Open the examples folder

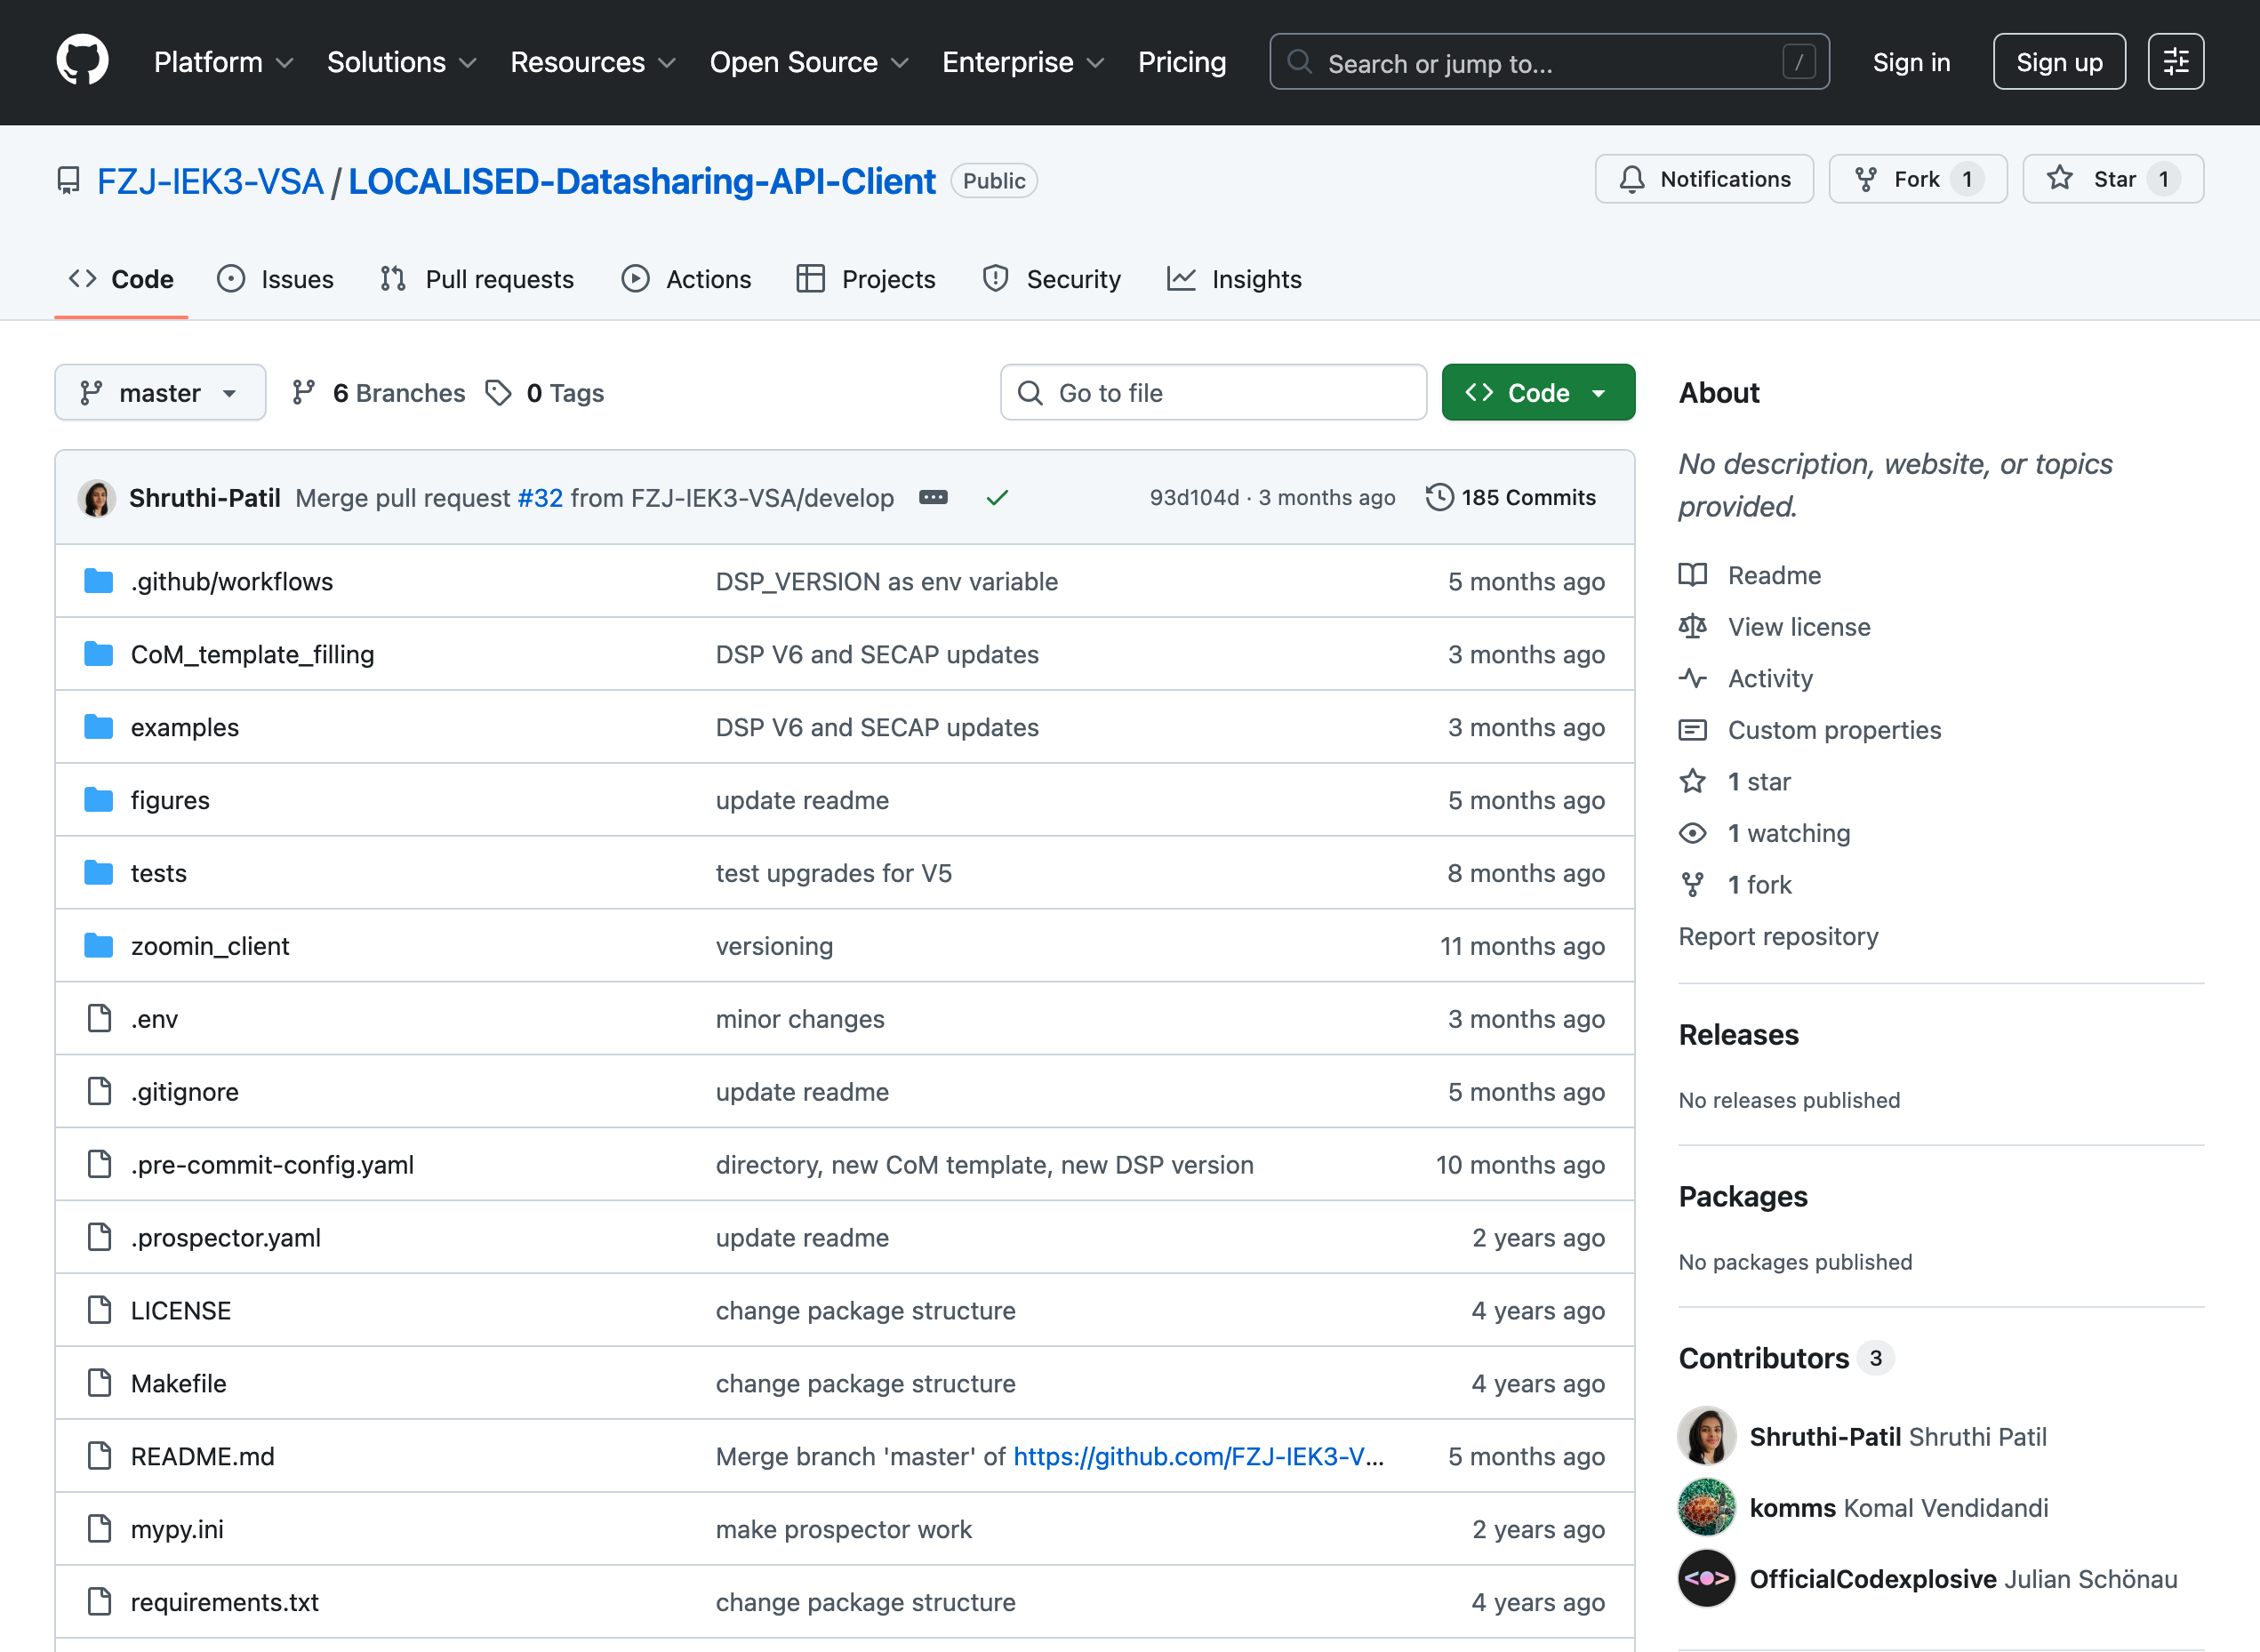(185, 727)
